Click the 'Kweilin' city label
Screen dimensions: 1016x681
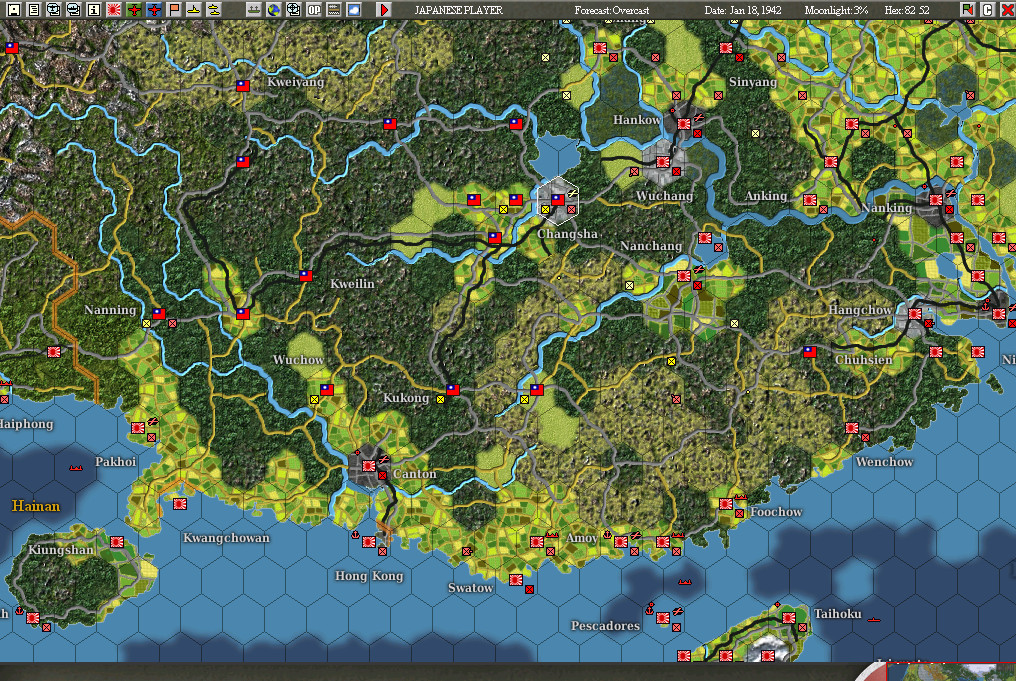[352, 284]
